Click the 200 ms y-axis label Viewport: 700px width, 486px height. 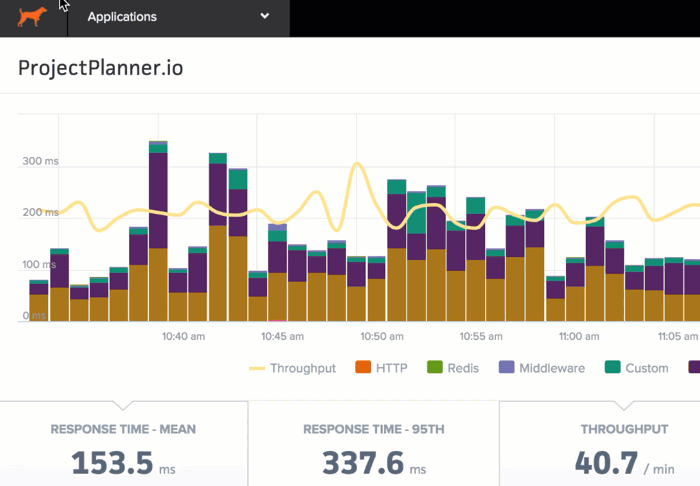click(x=40, y=212)
